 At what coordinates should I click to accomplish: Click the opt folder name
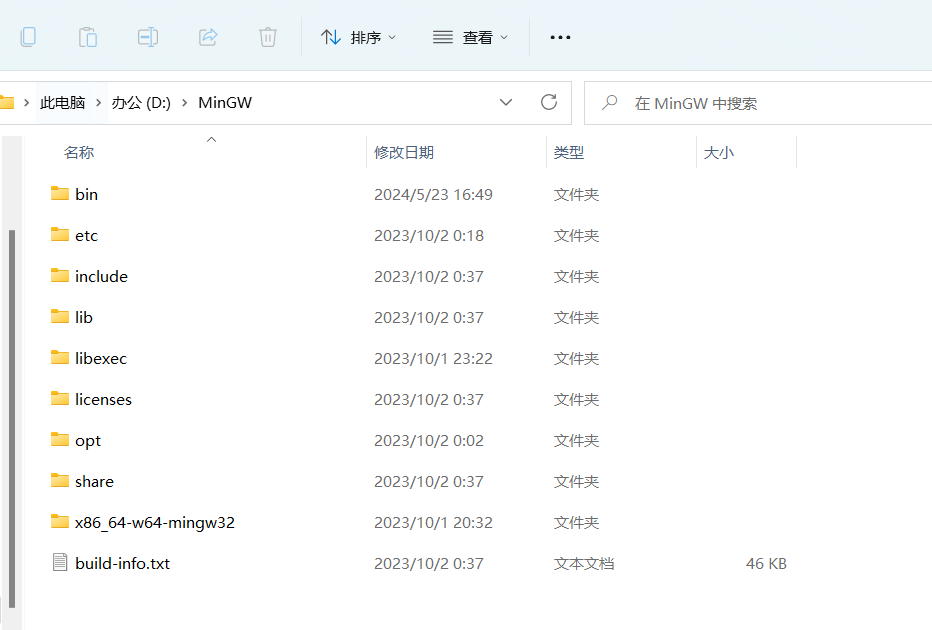[x=88, y=441]
